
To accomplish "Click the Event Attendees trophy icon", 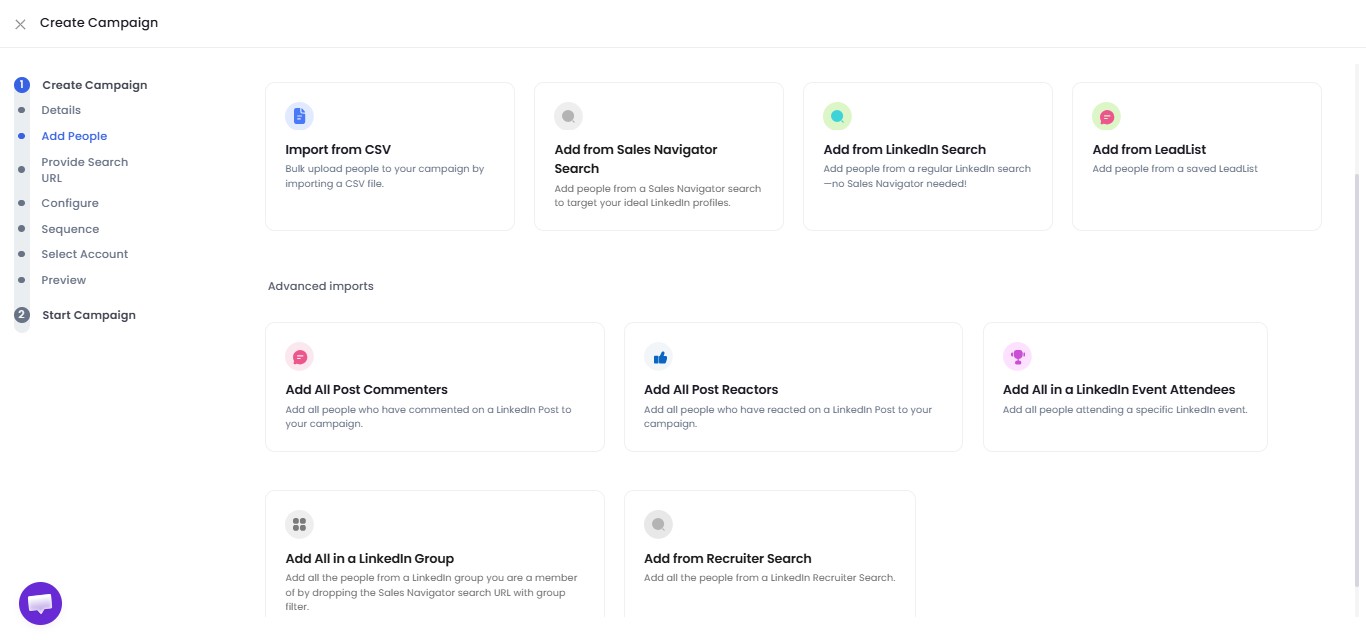I will [x=1017, y=356].
